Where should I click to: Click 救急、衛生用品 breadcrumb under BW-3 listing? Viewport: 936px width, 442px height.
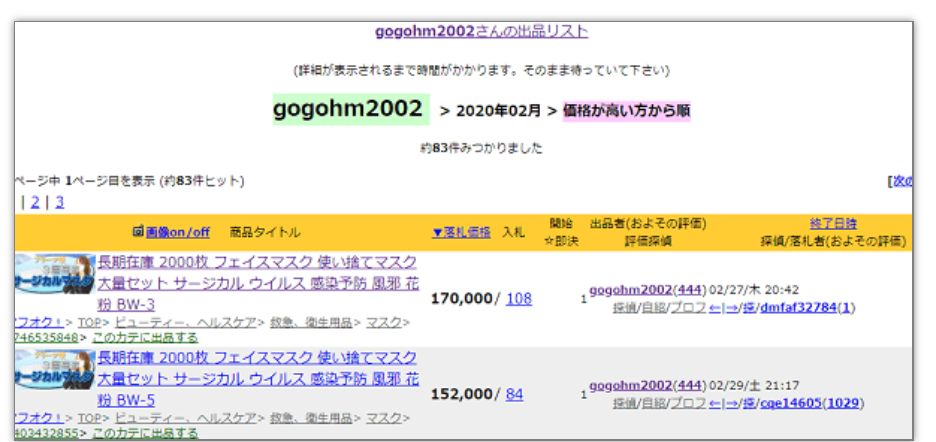coord(310,323)
